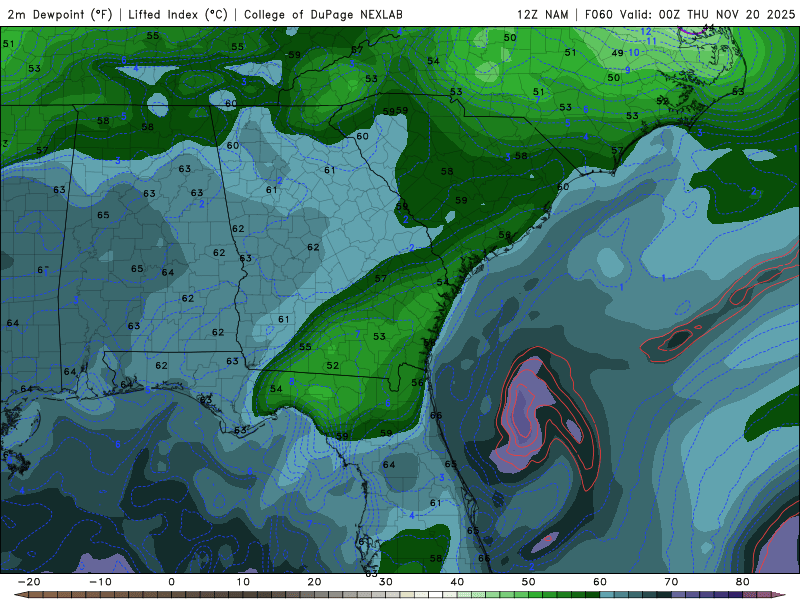Screen dimensions: 800x600
Task: Click the '80' label on color scale
Action: coord(743,582)
